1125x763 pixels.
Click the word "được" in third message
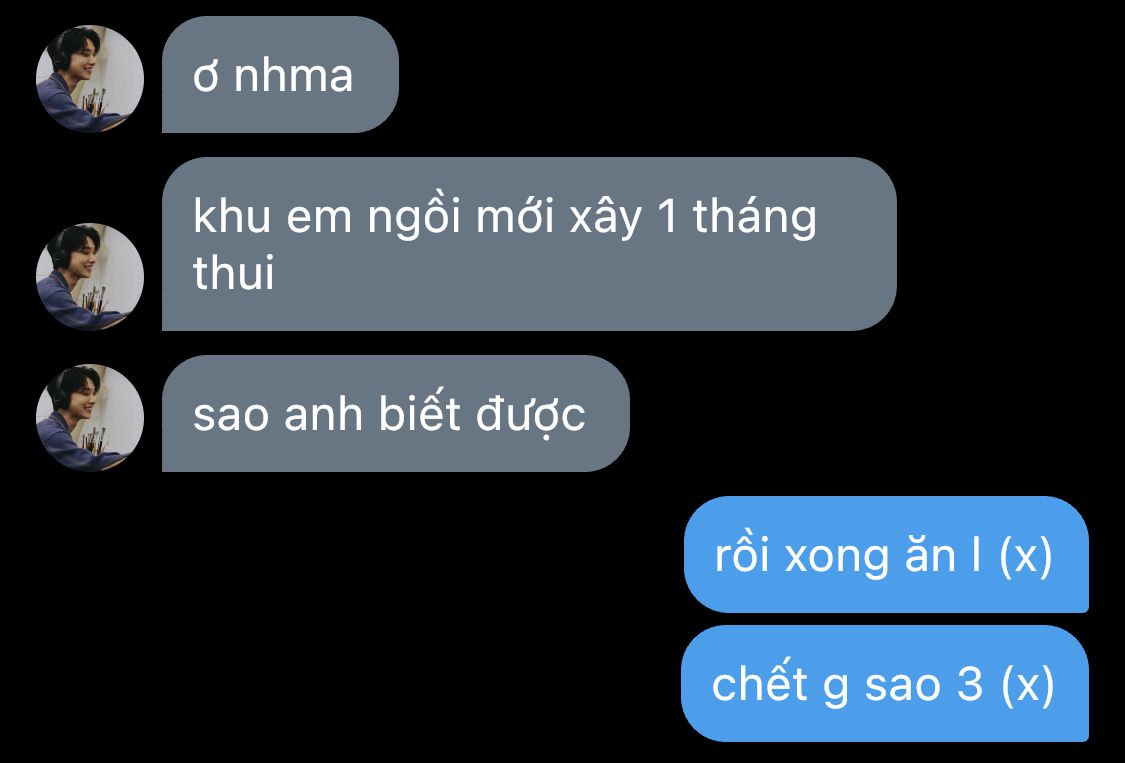click(x=530, y=415)
